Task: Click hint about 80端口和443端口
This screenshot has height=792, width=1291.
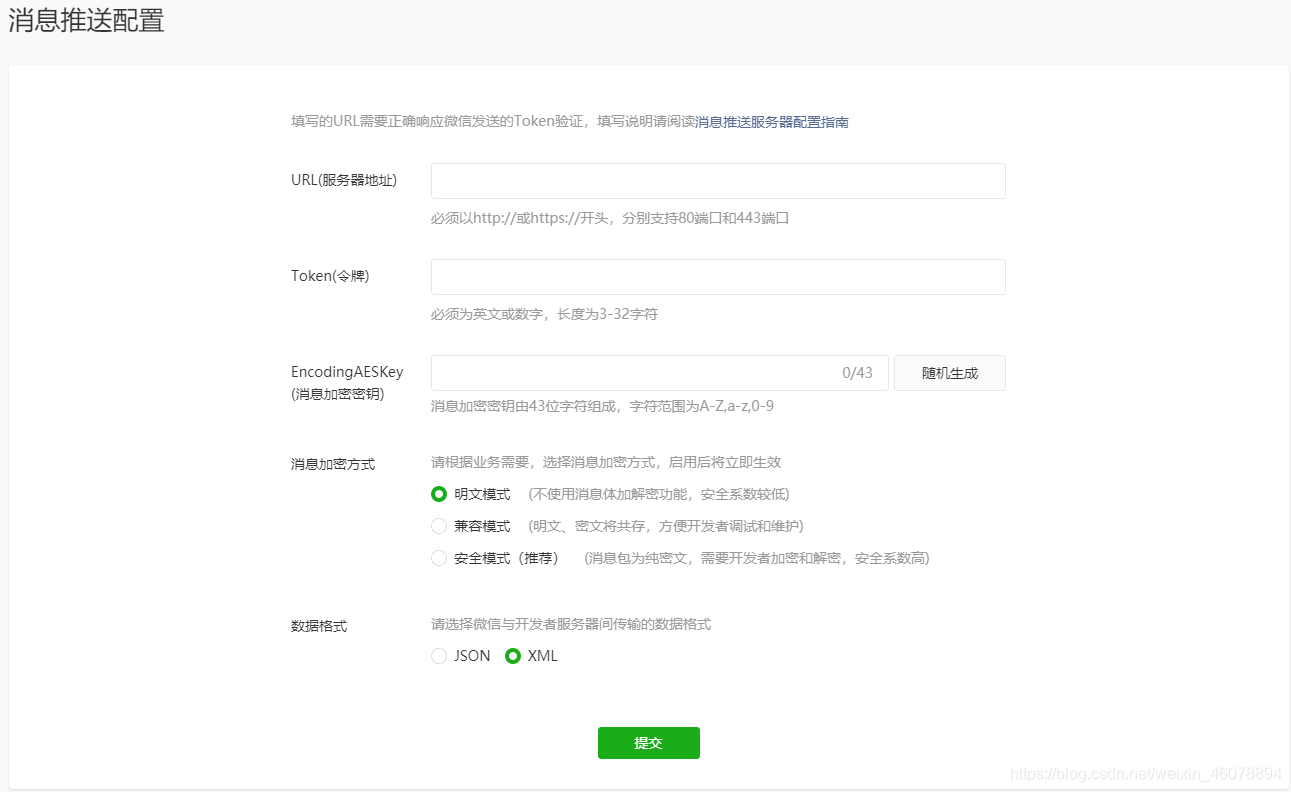Action: 610,218
